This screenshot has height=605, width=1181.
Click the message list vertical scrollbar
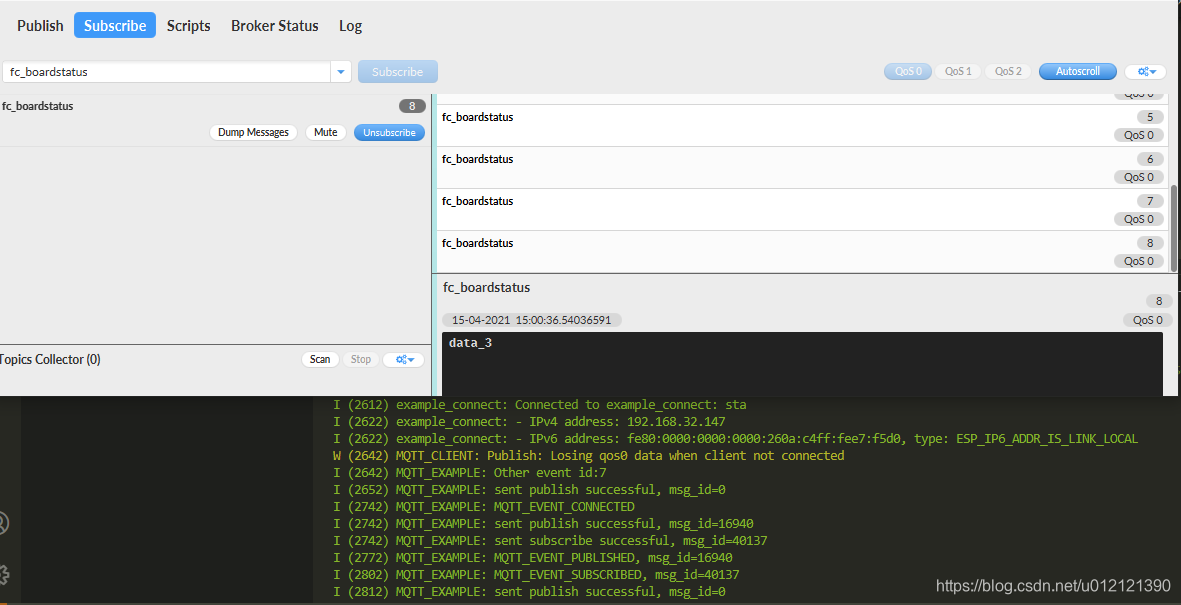click(x=1173, y=226)
